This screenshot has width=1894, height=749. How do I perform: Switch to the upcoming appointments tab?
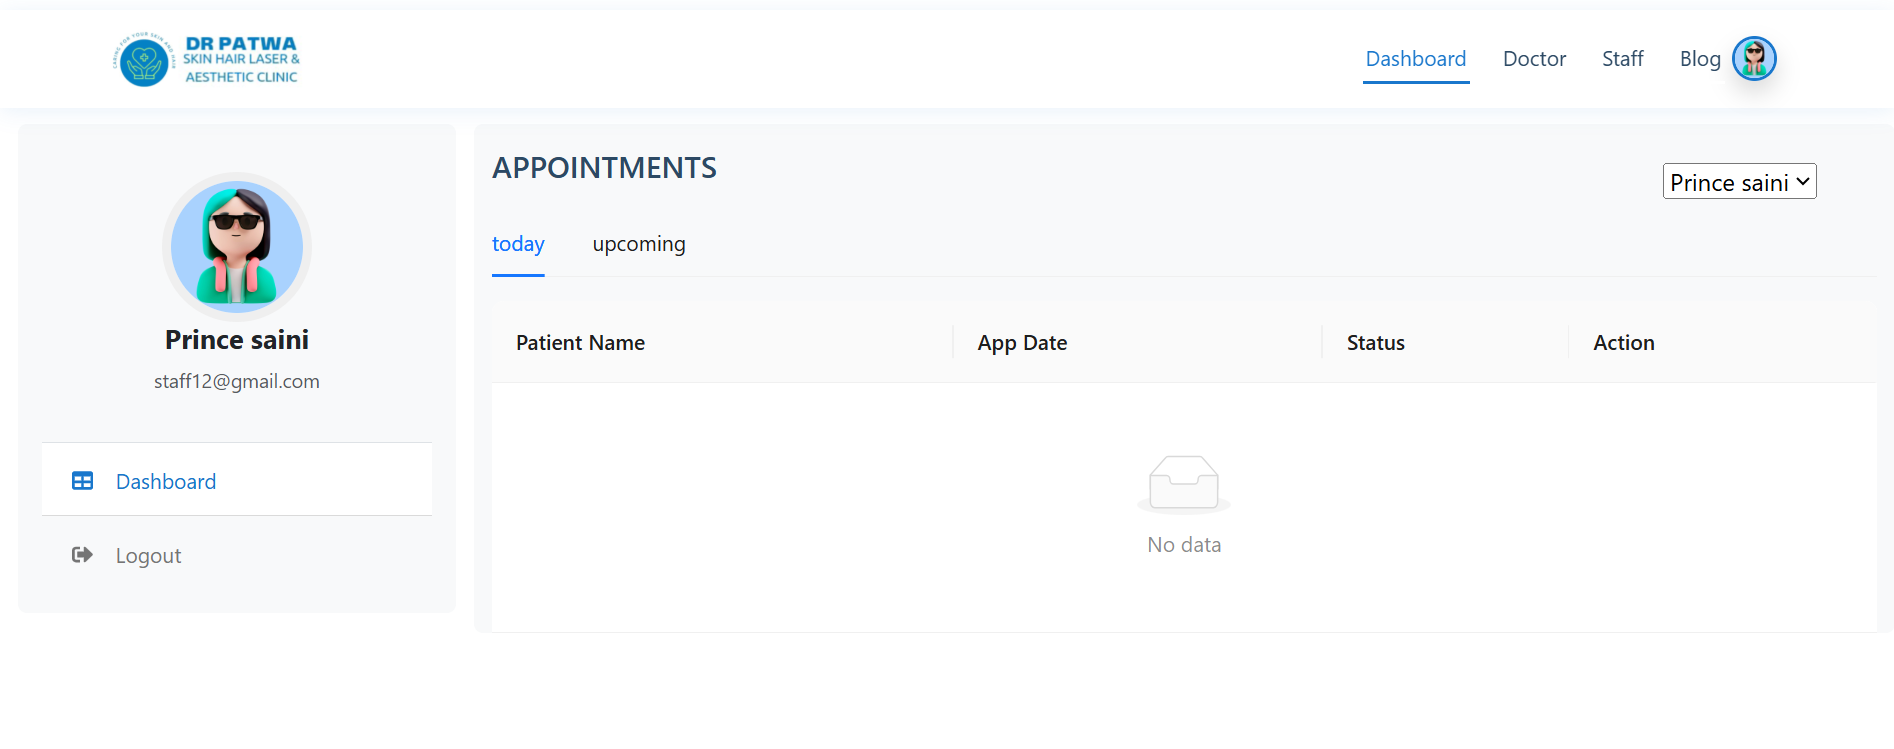639,244
